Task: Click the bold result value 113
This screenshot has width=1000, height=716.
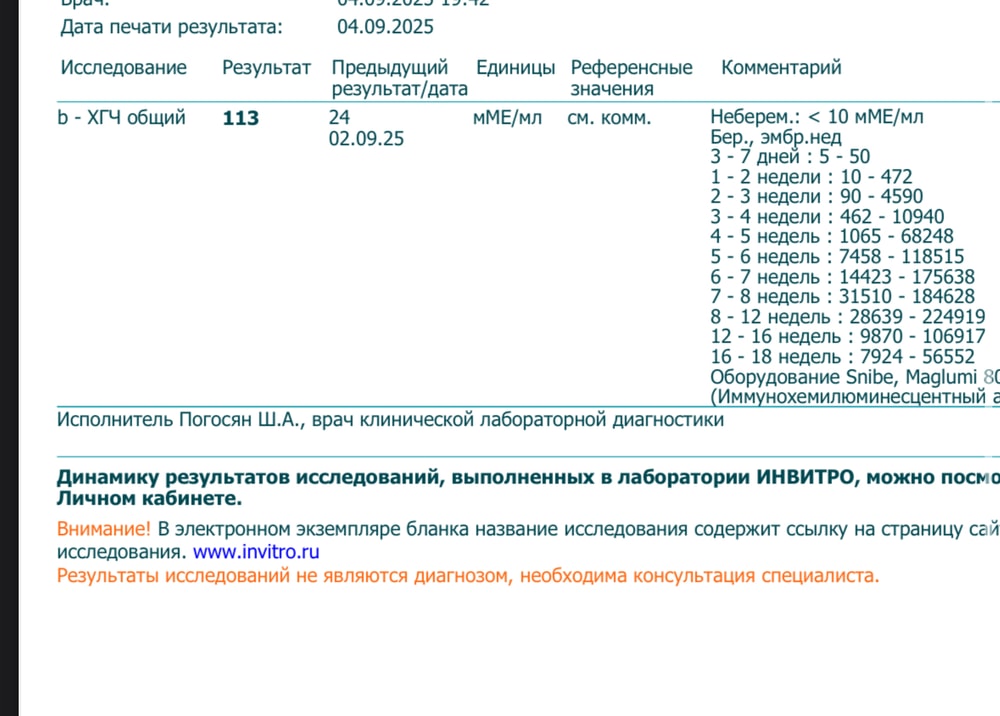Action: [240, 119]
